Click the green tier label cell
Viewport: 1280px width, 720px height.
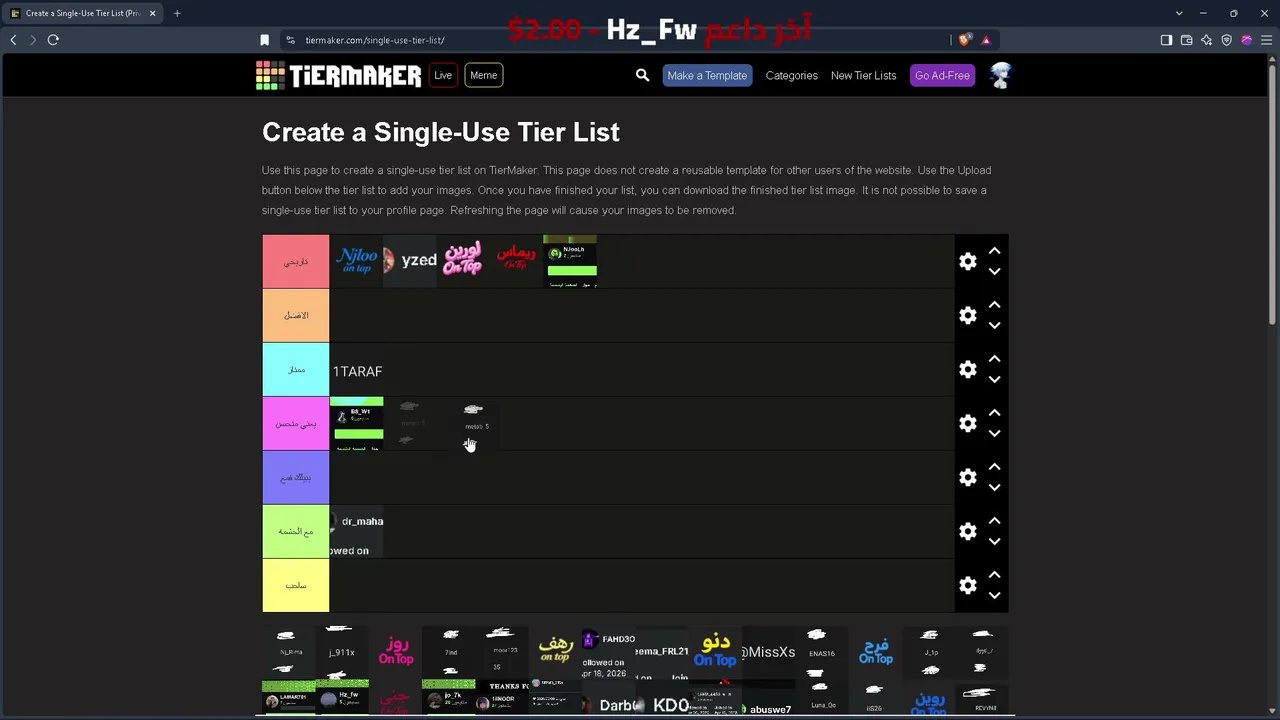(x=295, y=532)
